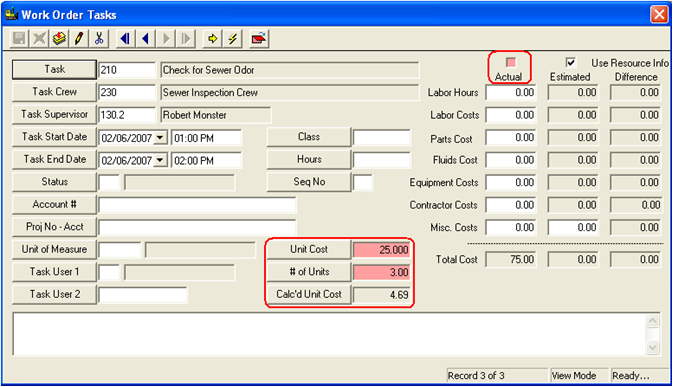Click the Task End Date button

click(x=54, y=159)
